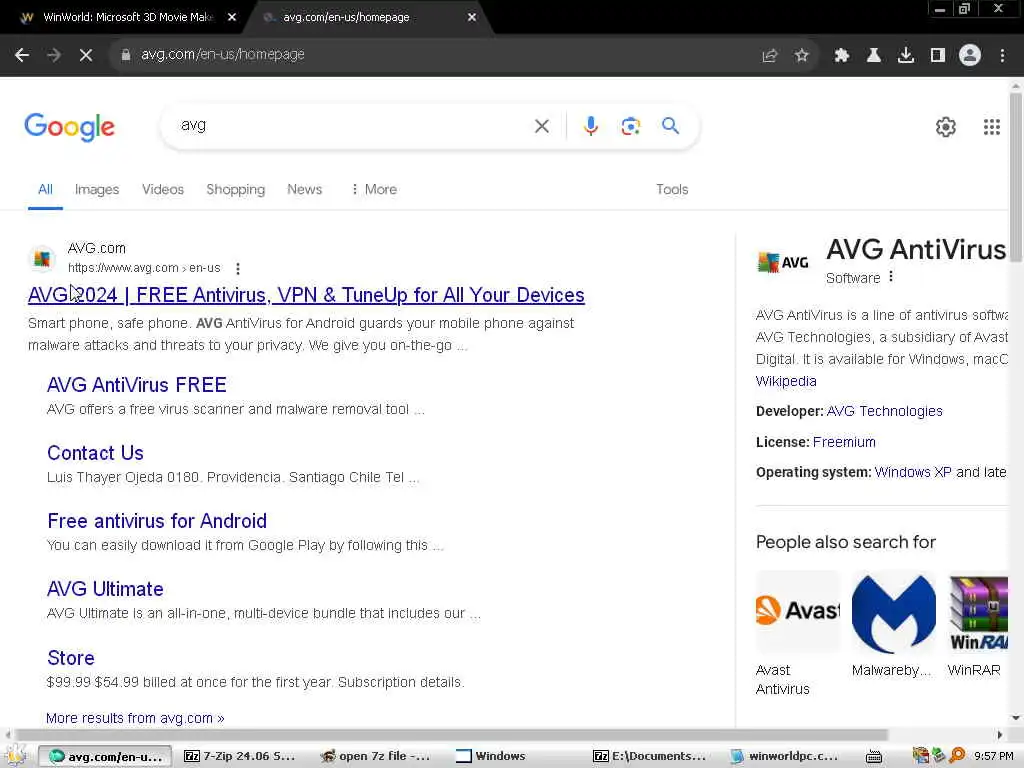The width and height of the screenshot is (1024, 768).
Task: Switch to E:\Documents taskbar window
Action: point(650,756)
